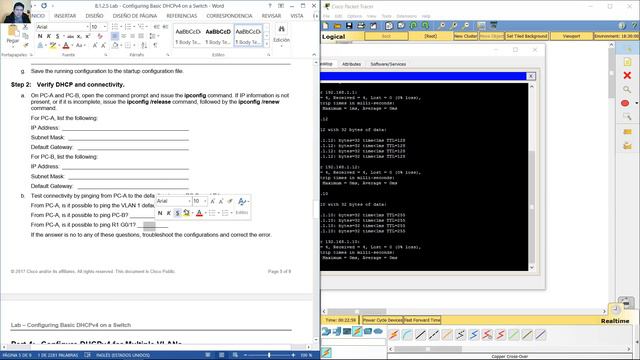Expand the styles gallery More arrow
640x360 pixels.
point(267,42)
